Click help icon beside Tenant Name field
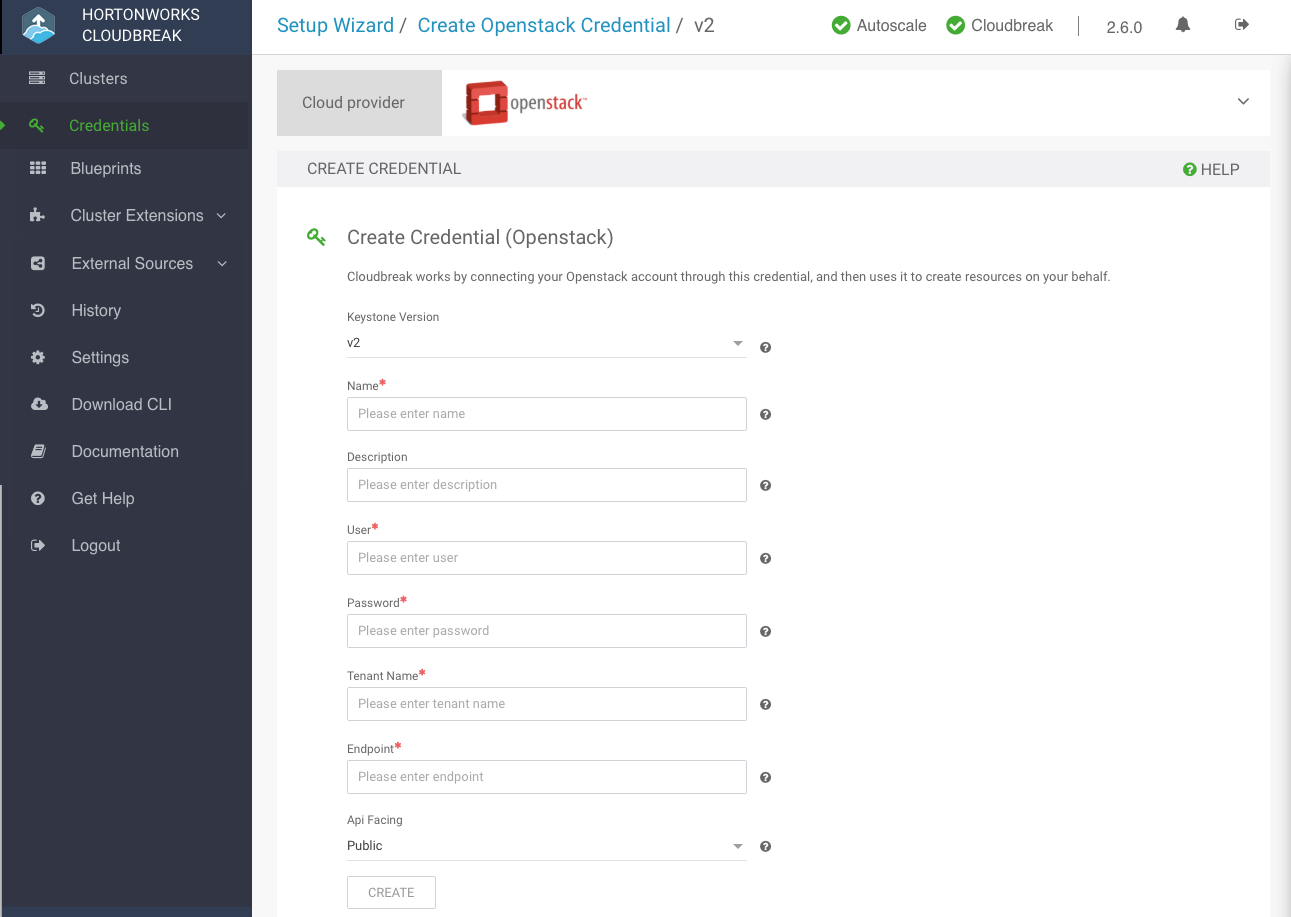1291x917 pixels. pos(765,704)
